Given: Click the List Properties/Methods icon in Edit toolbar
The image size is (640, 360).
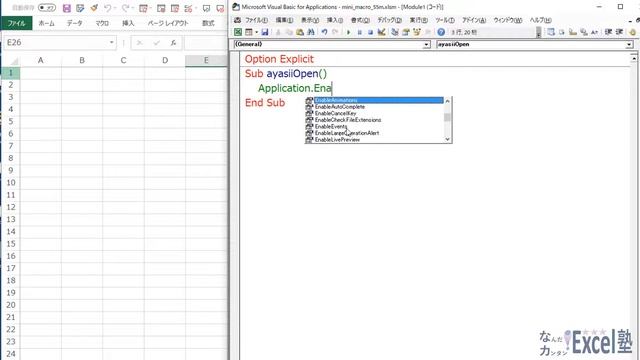Looking at the screenshot, I should (551, 32).
